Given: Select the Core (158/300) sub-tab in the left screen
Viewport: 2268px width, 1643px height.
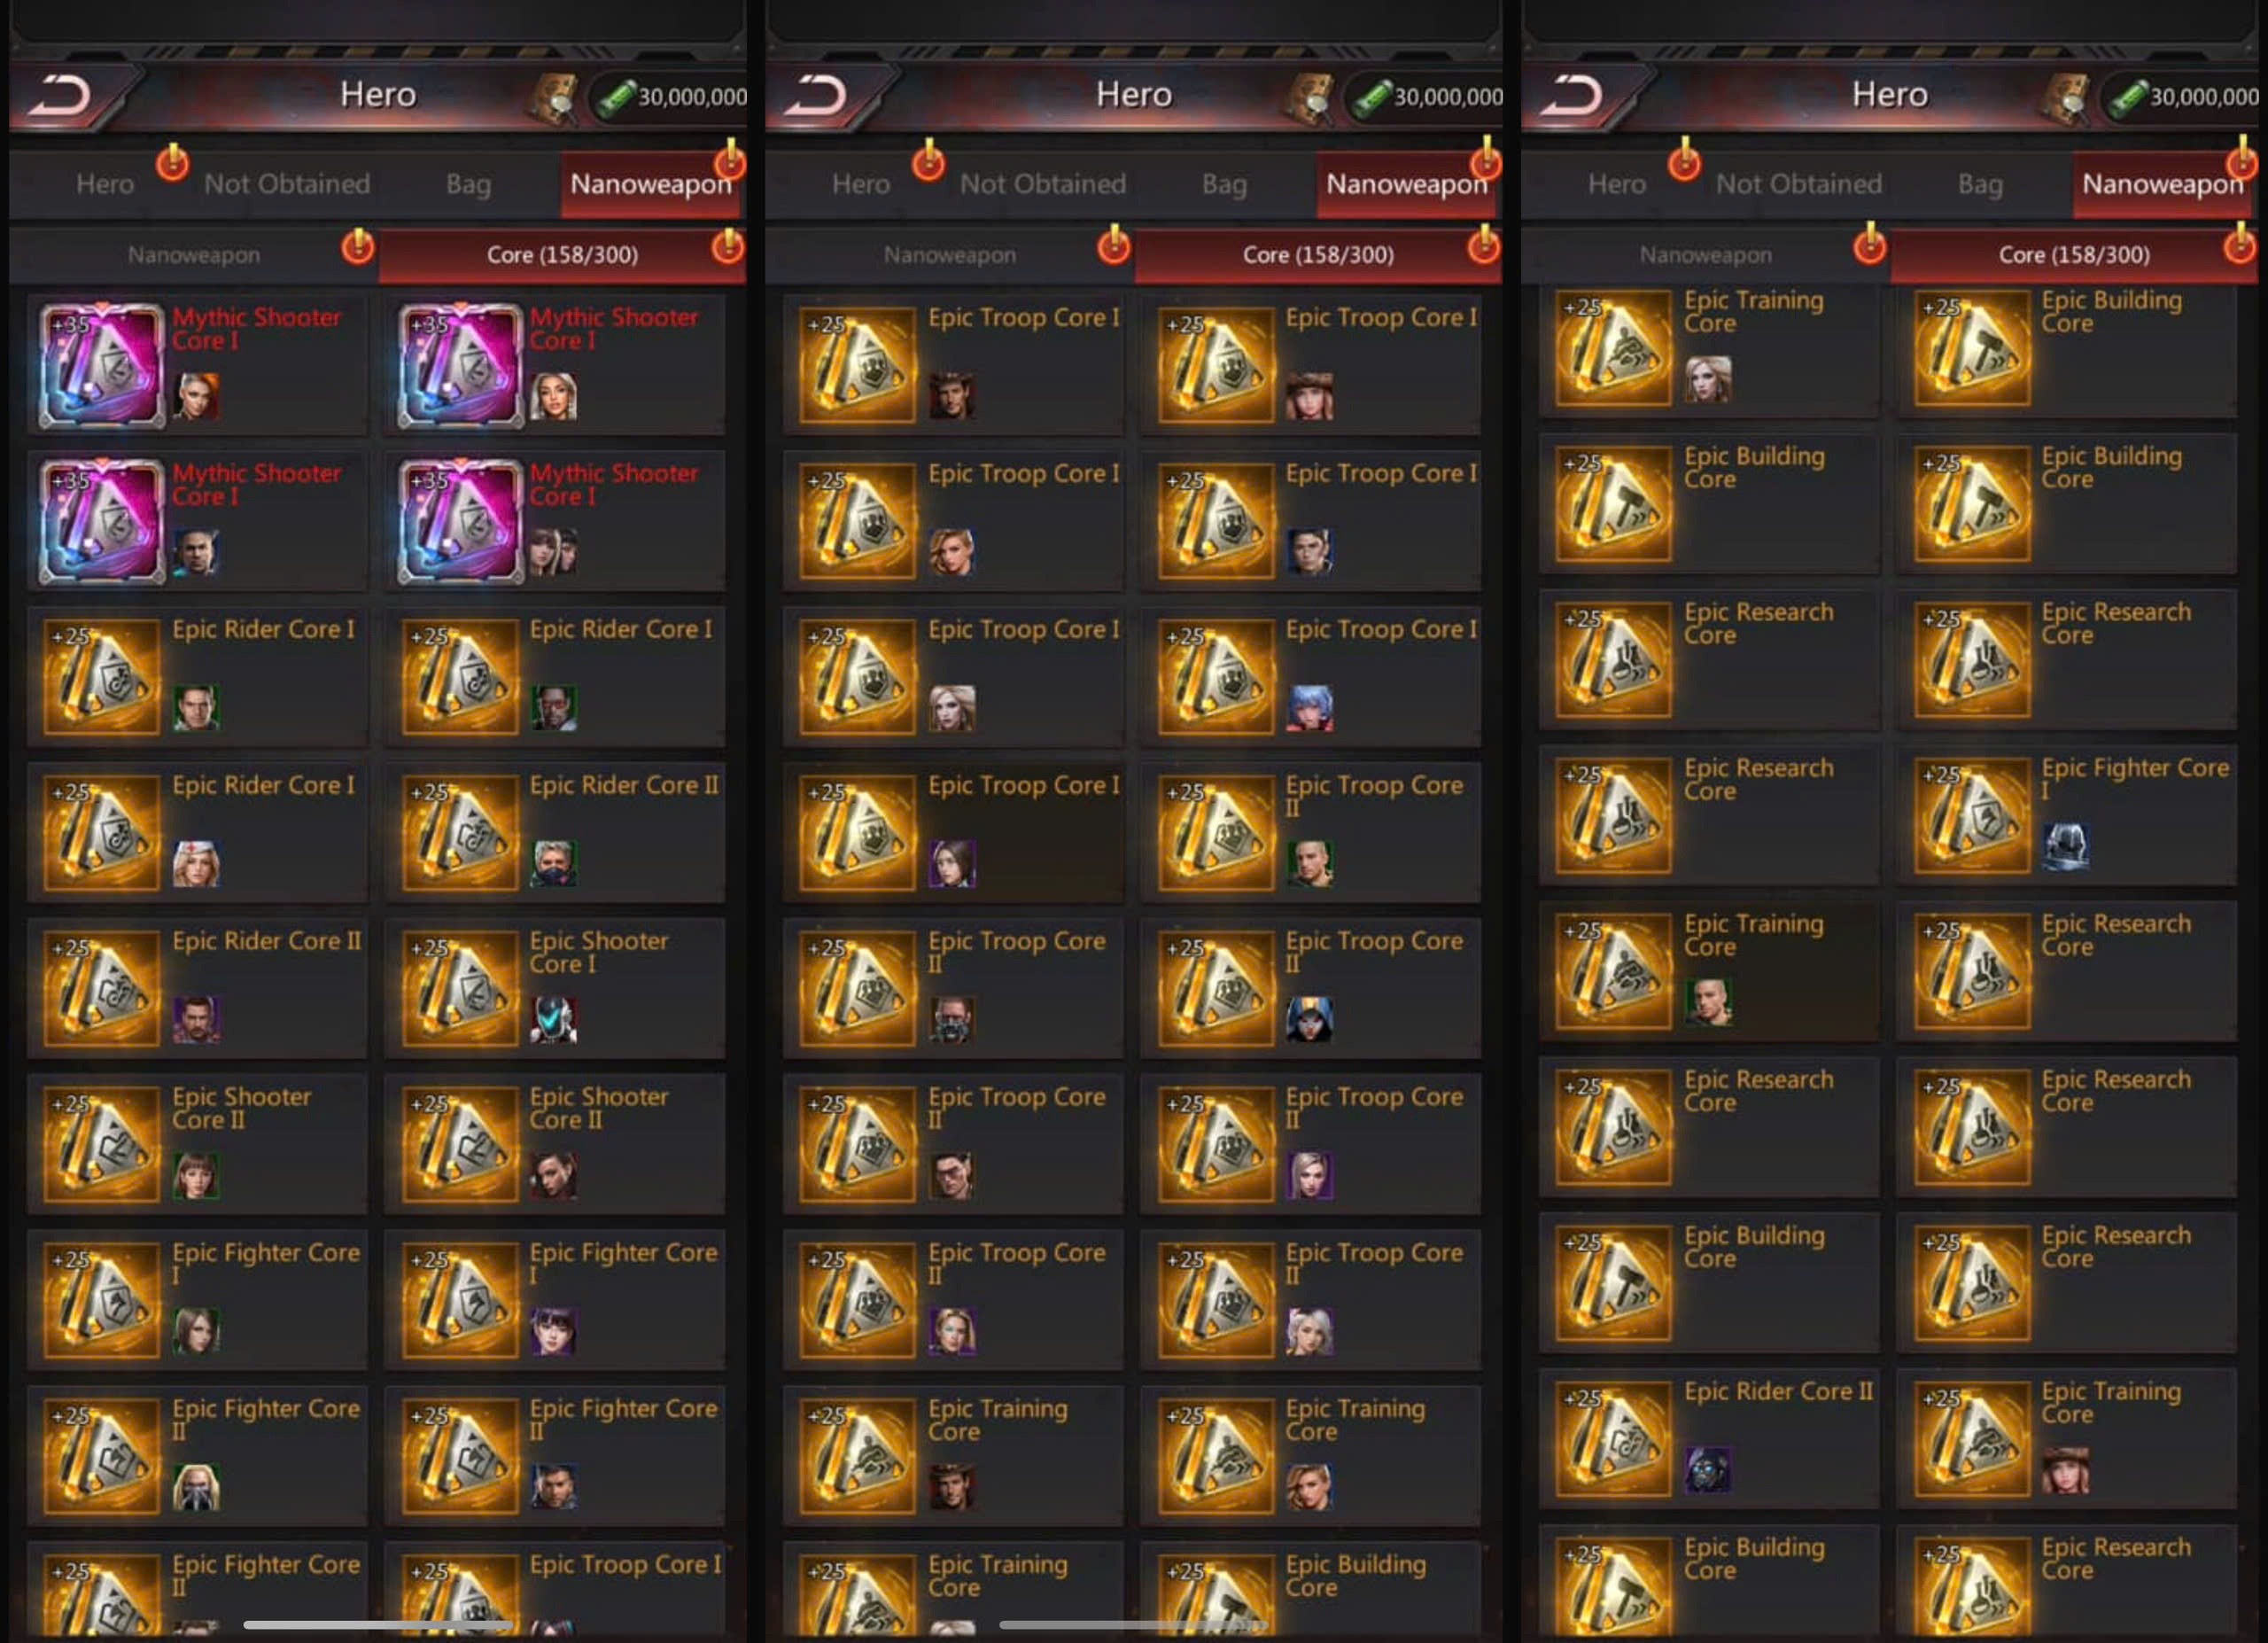Looking at the screenshot, I should tap(562, 255).
